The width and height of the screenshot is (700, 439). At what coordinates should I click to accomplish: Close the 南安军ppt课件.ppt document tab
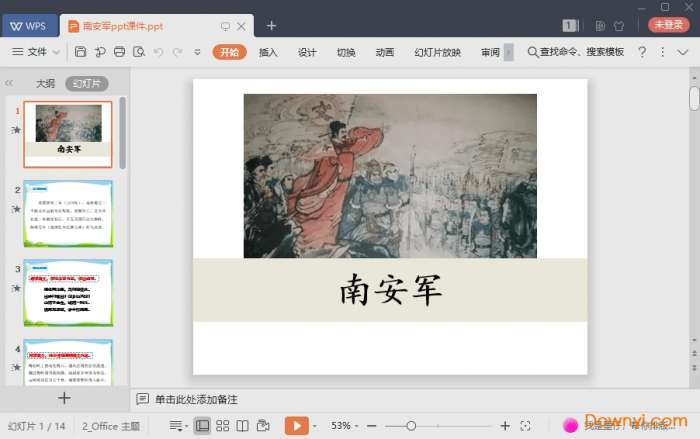point(241,26)
